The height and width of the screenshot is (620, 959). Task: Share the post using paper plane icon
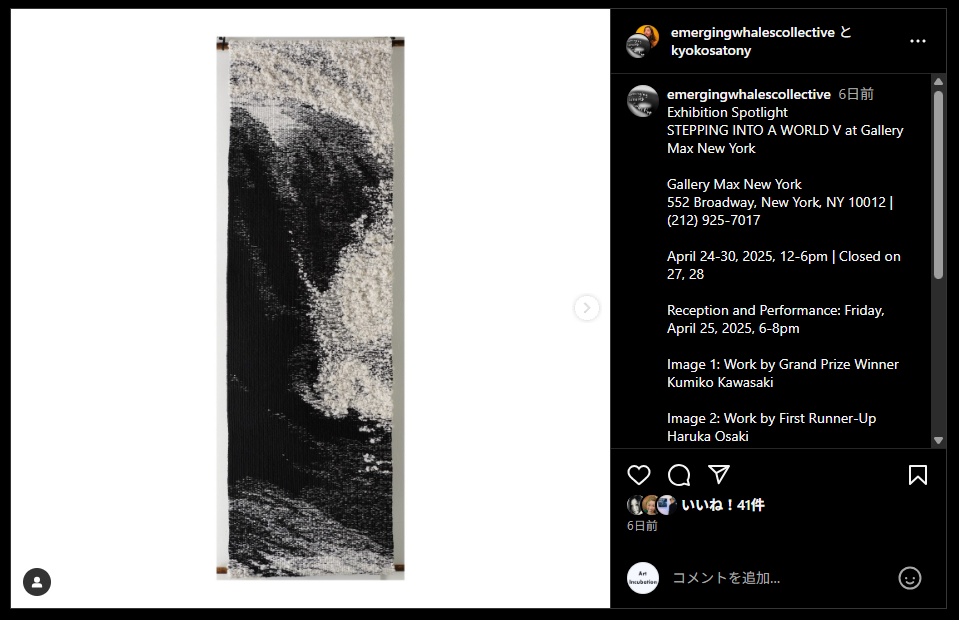pyautogui.click(x=719, y=474)
